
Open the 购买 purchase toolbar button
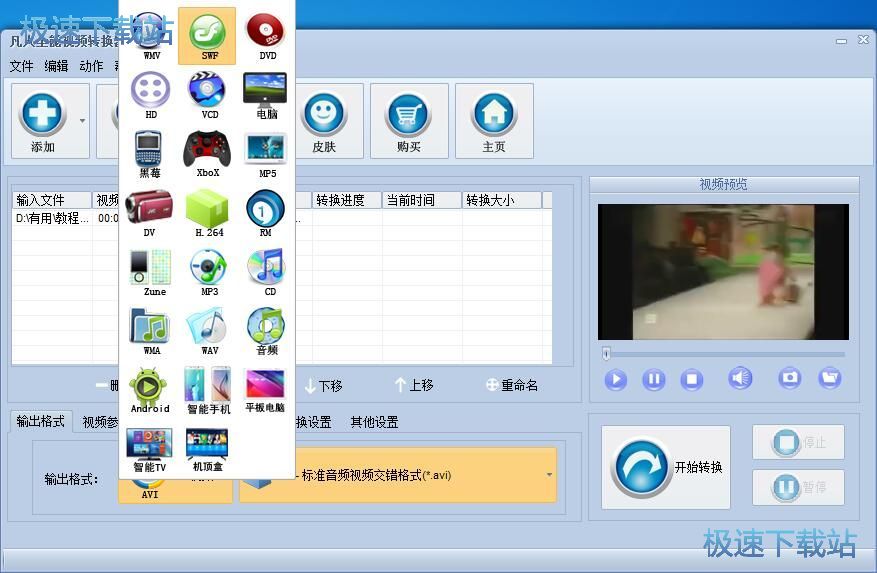(x=409, y=121)
